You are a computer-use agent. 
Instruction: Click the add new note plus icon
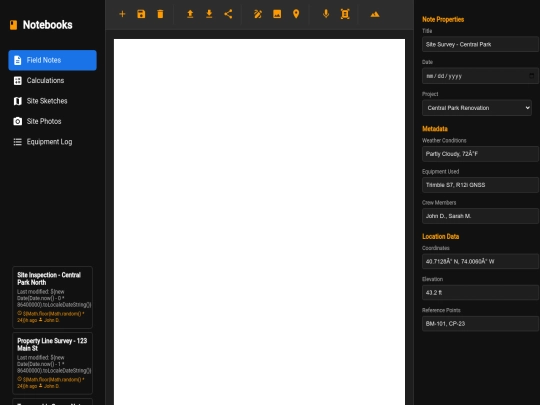tap(122, 14)
